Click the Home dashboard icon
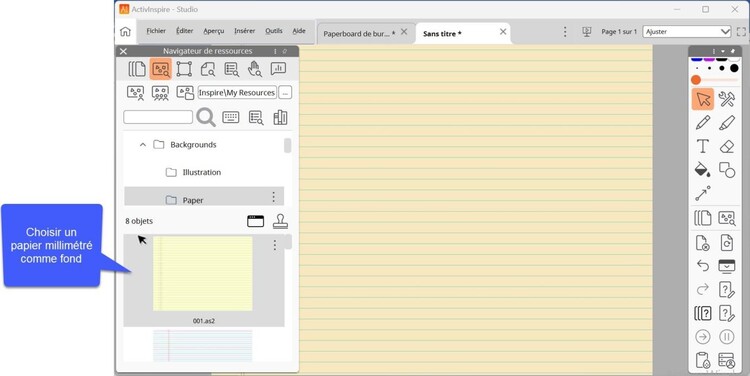750x376 pixels. click(125, 32)
